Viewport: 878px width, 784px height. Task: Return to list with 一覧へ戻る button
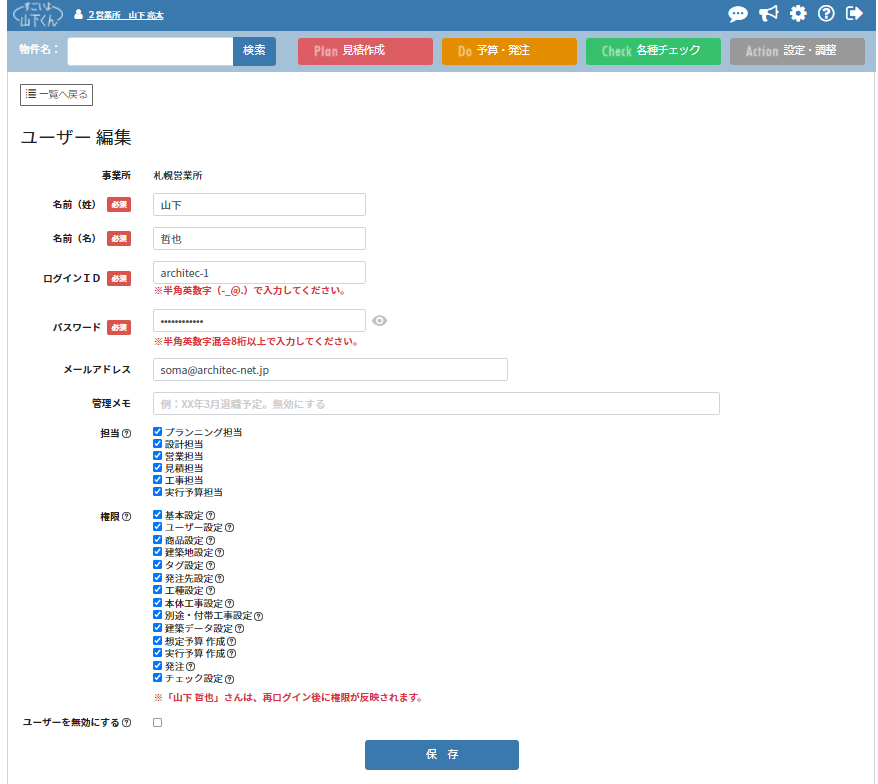pos(56,94)
